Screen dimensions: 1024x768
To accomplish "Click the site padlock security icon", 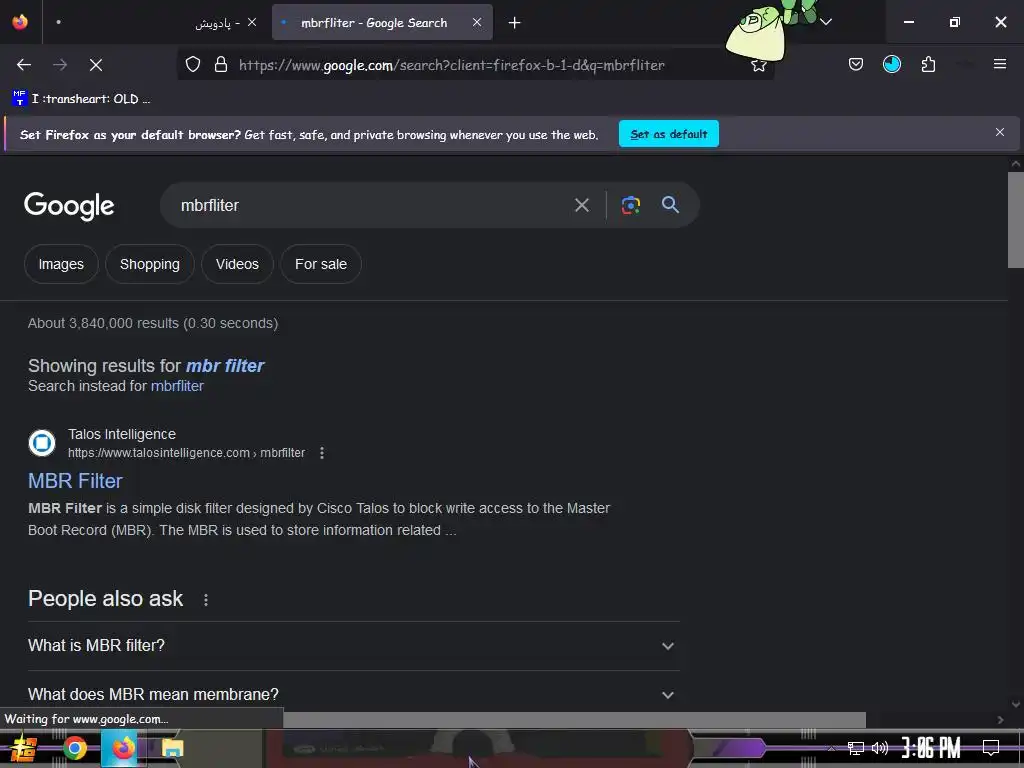I will (x=221, y=65).
